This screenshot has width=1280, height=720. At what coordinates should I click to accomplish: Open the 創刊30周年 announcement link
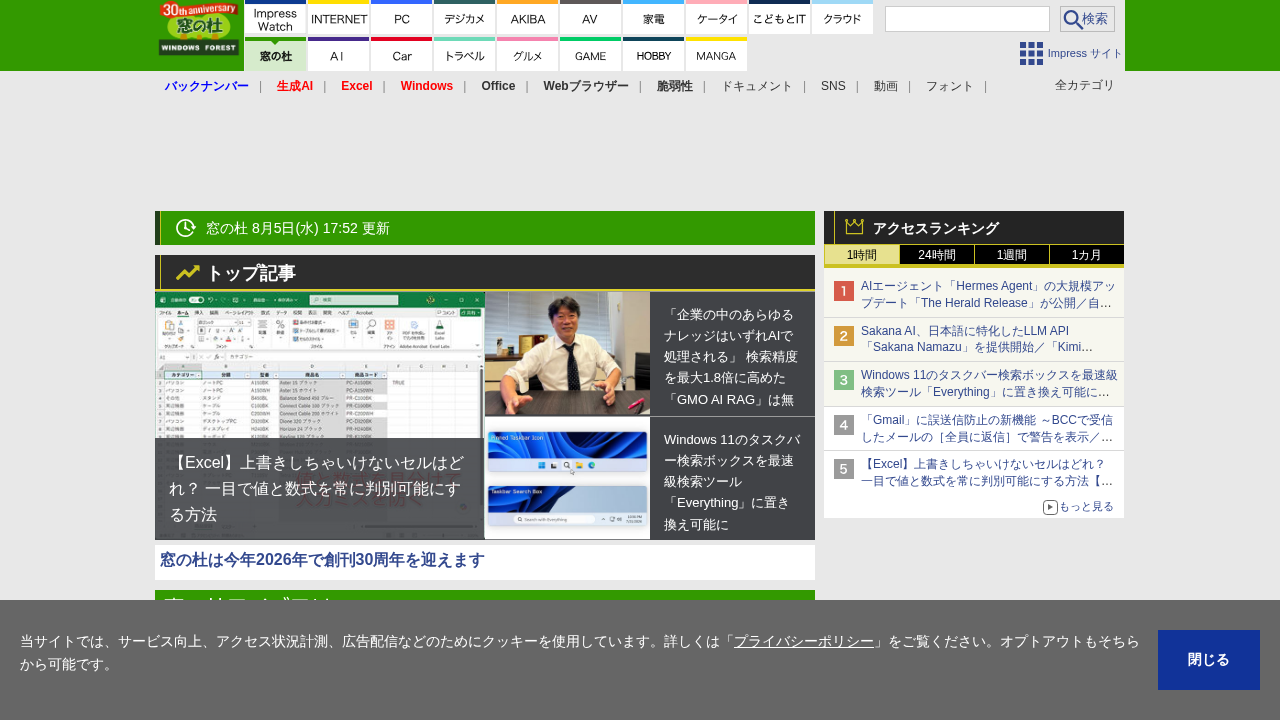[x=322, y=560]
